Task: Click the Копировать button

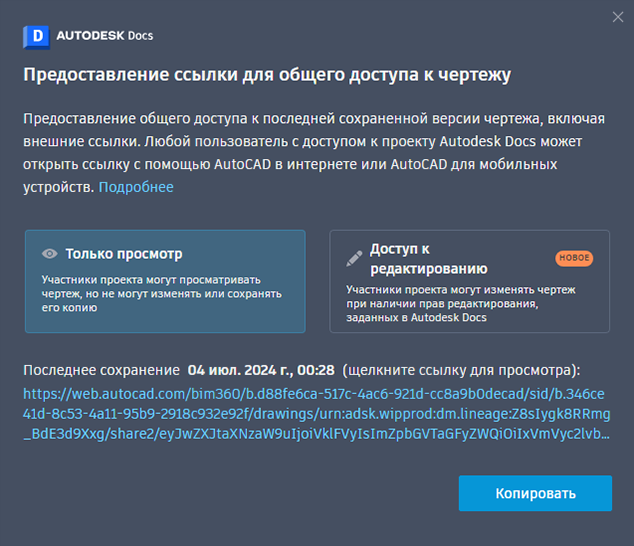Action: click(x=535, y=493)
